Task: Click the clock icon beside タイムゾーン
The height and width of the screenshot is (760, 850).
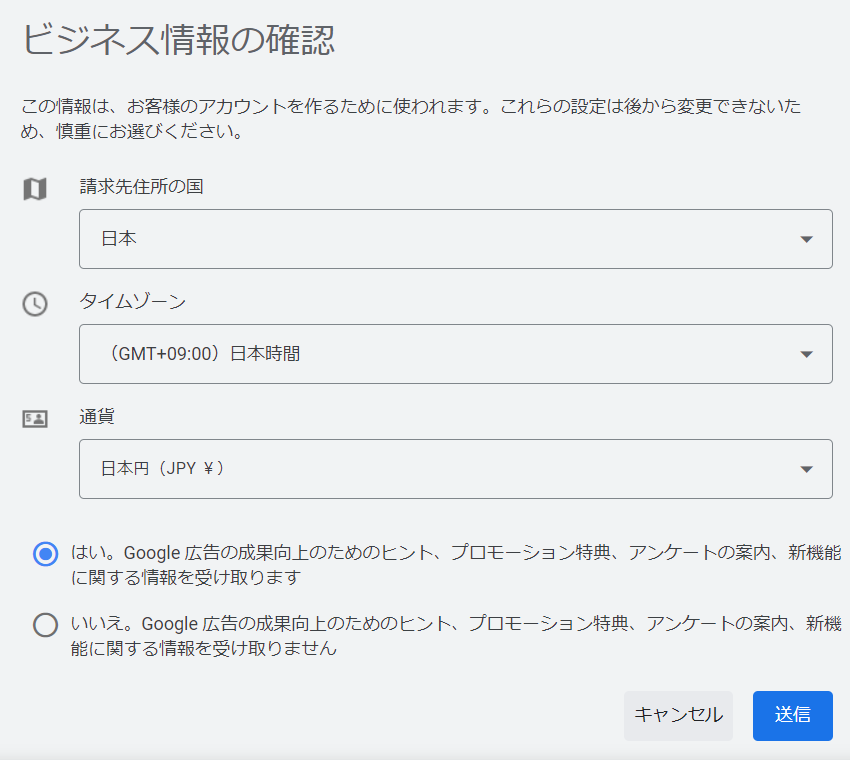Action: (x=35, y=304)
